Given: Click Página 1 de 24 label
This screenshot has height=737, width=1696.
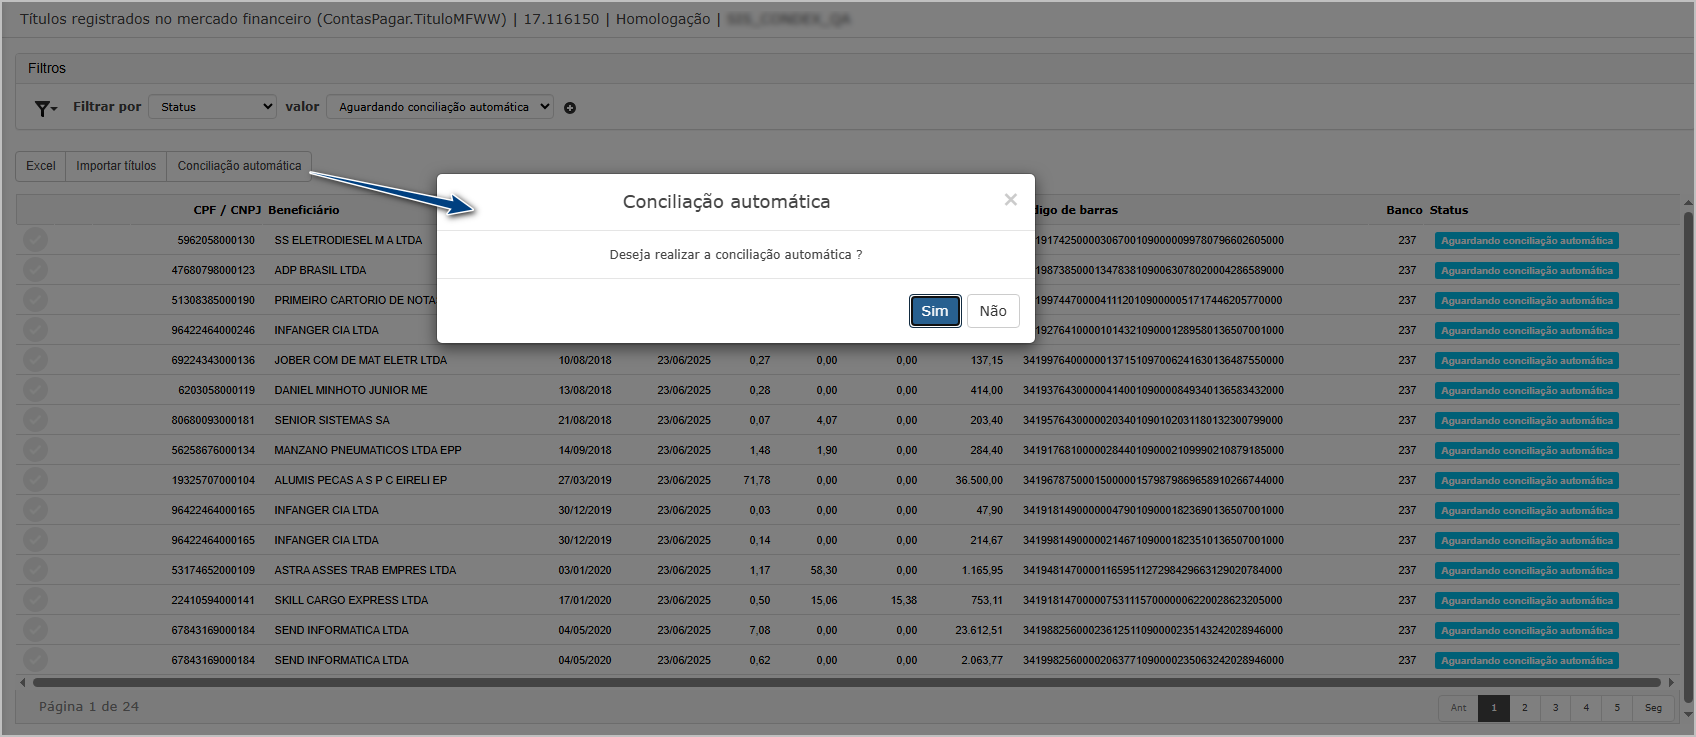Looking at the screenshot, I should click(x=89, y=706).
